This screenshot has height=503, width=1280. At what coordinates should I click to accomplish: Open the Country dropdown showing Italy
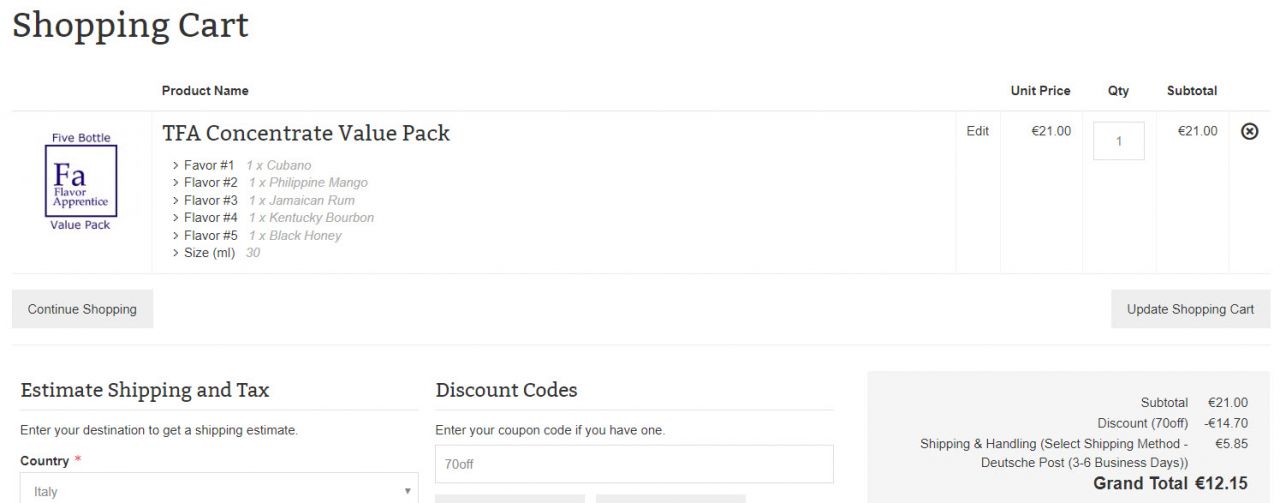click(219, 490)
